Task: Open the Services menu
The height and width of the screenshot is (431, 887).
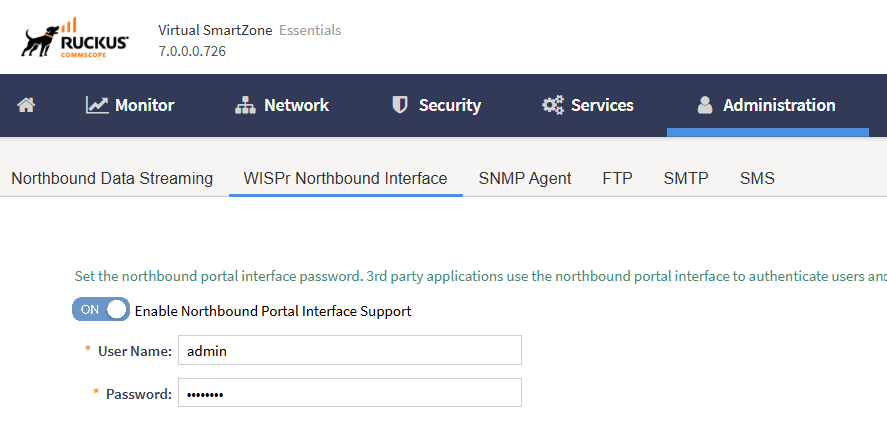Action: (x=588, y=105)
